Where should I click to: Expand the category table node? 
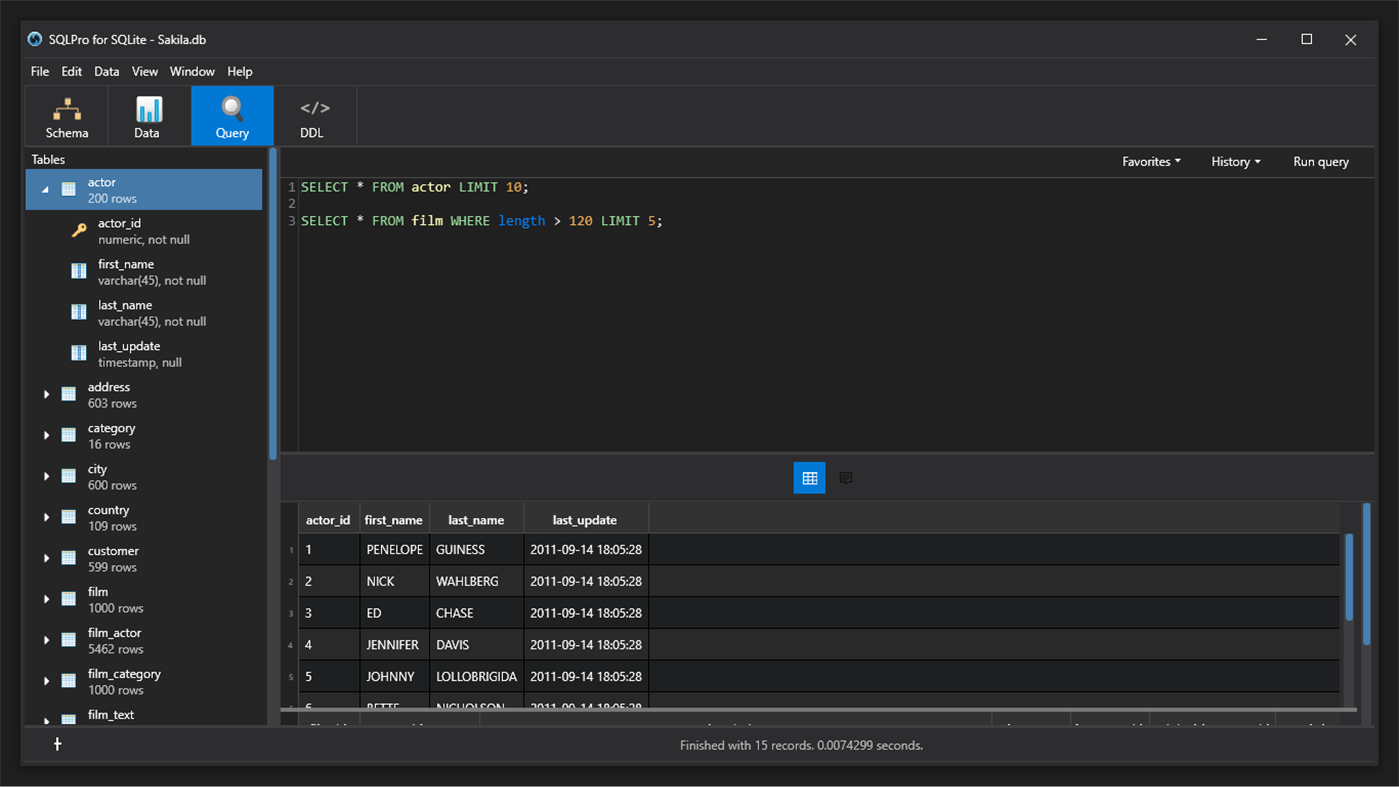[x=46, y=435]
